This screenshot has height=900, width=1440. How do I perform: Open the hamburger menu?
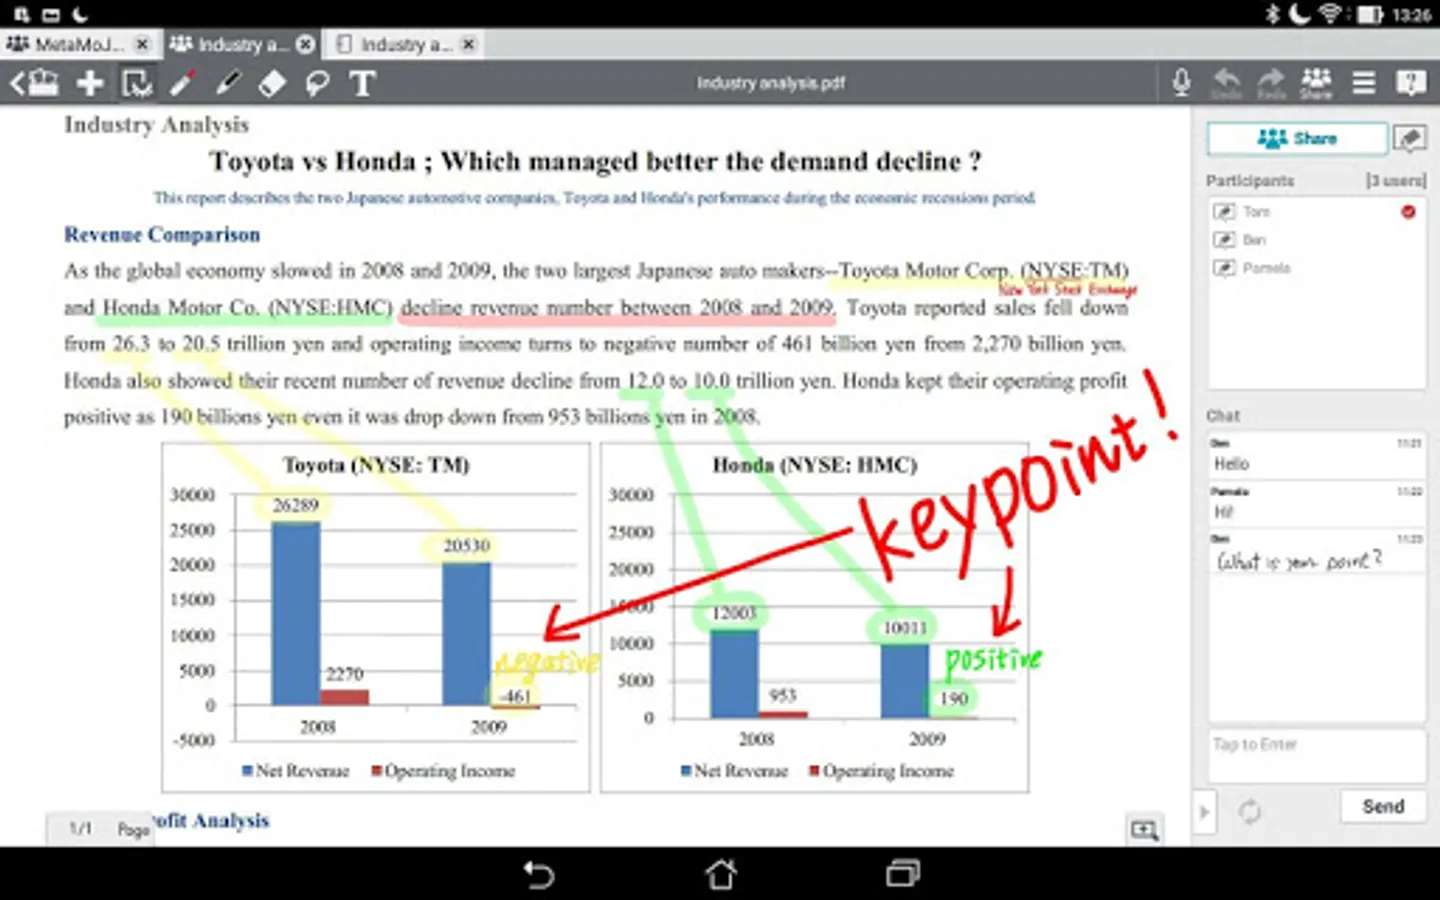coord(1364,82)
